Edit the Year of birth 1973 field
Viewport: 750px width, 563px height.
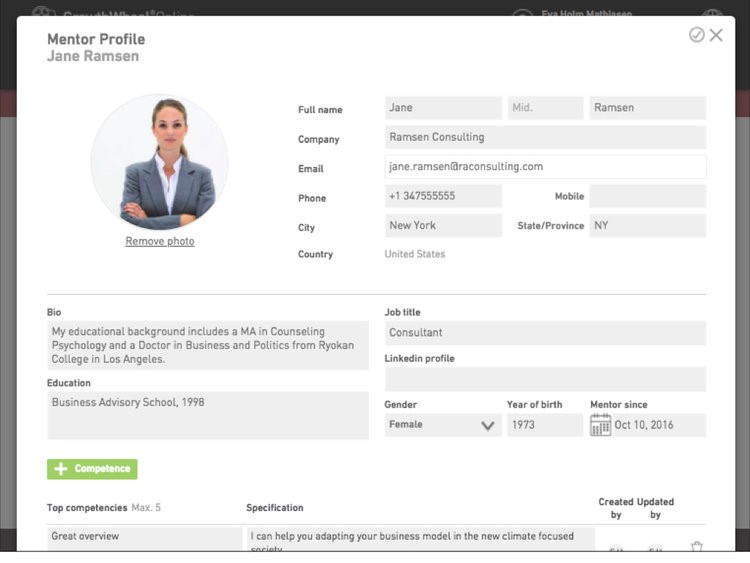[545, 425]
